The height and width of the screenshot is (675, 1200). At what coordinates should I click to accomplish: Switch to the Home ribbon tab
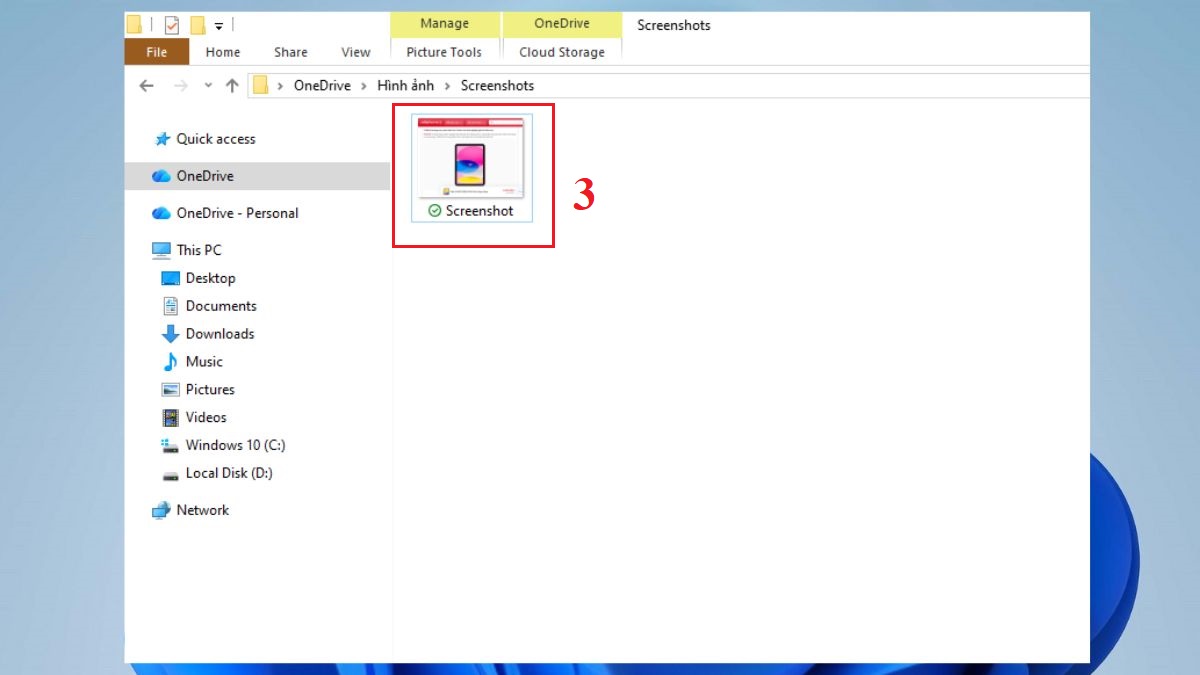pos(223,52)
